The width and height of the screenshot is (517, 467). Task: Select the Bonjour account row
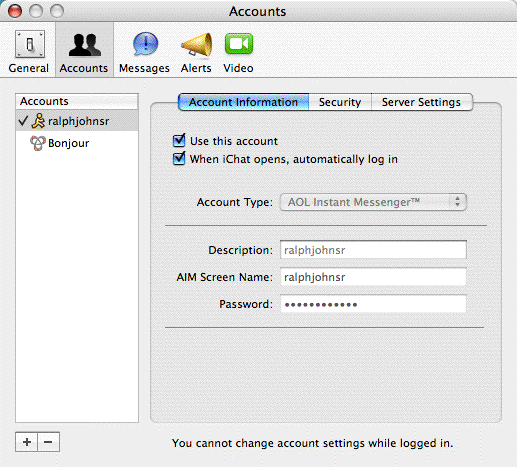tap(77, 143)
